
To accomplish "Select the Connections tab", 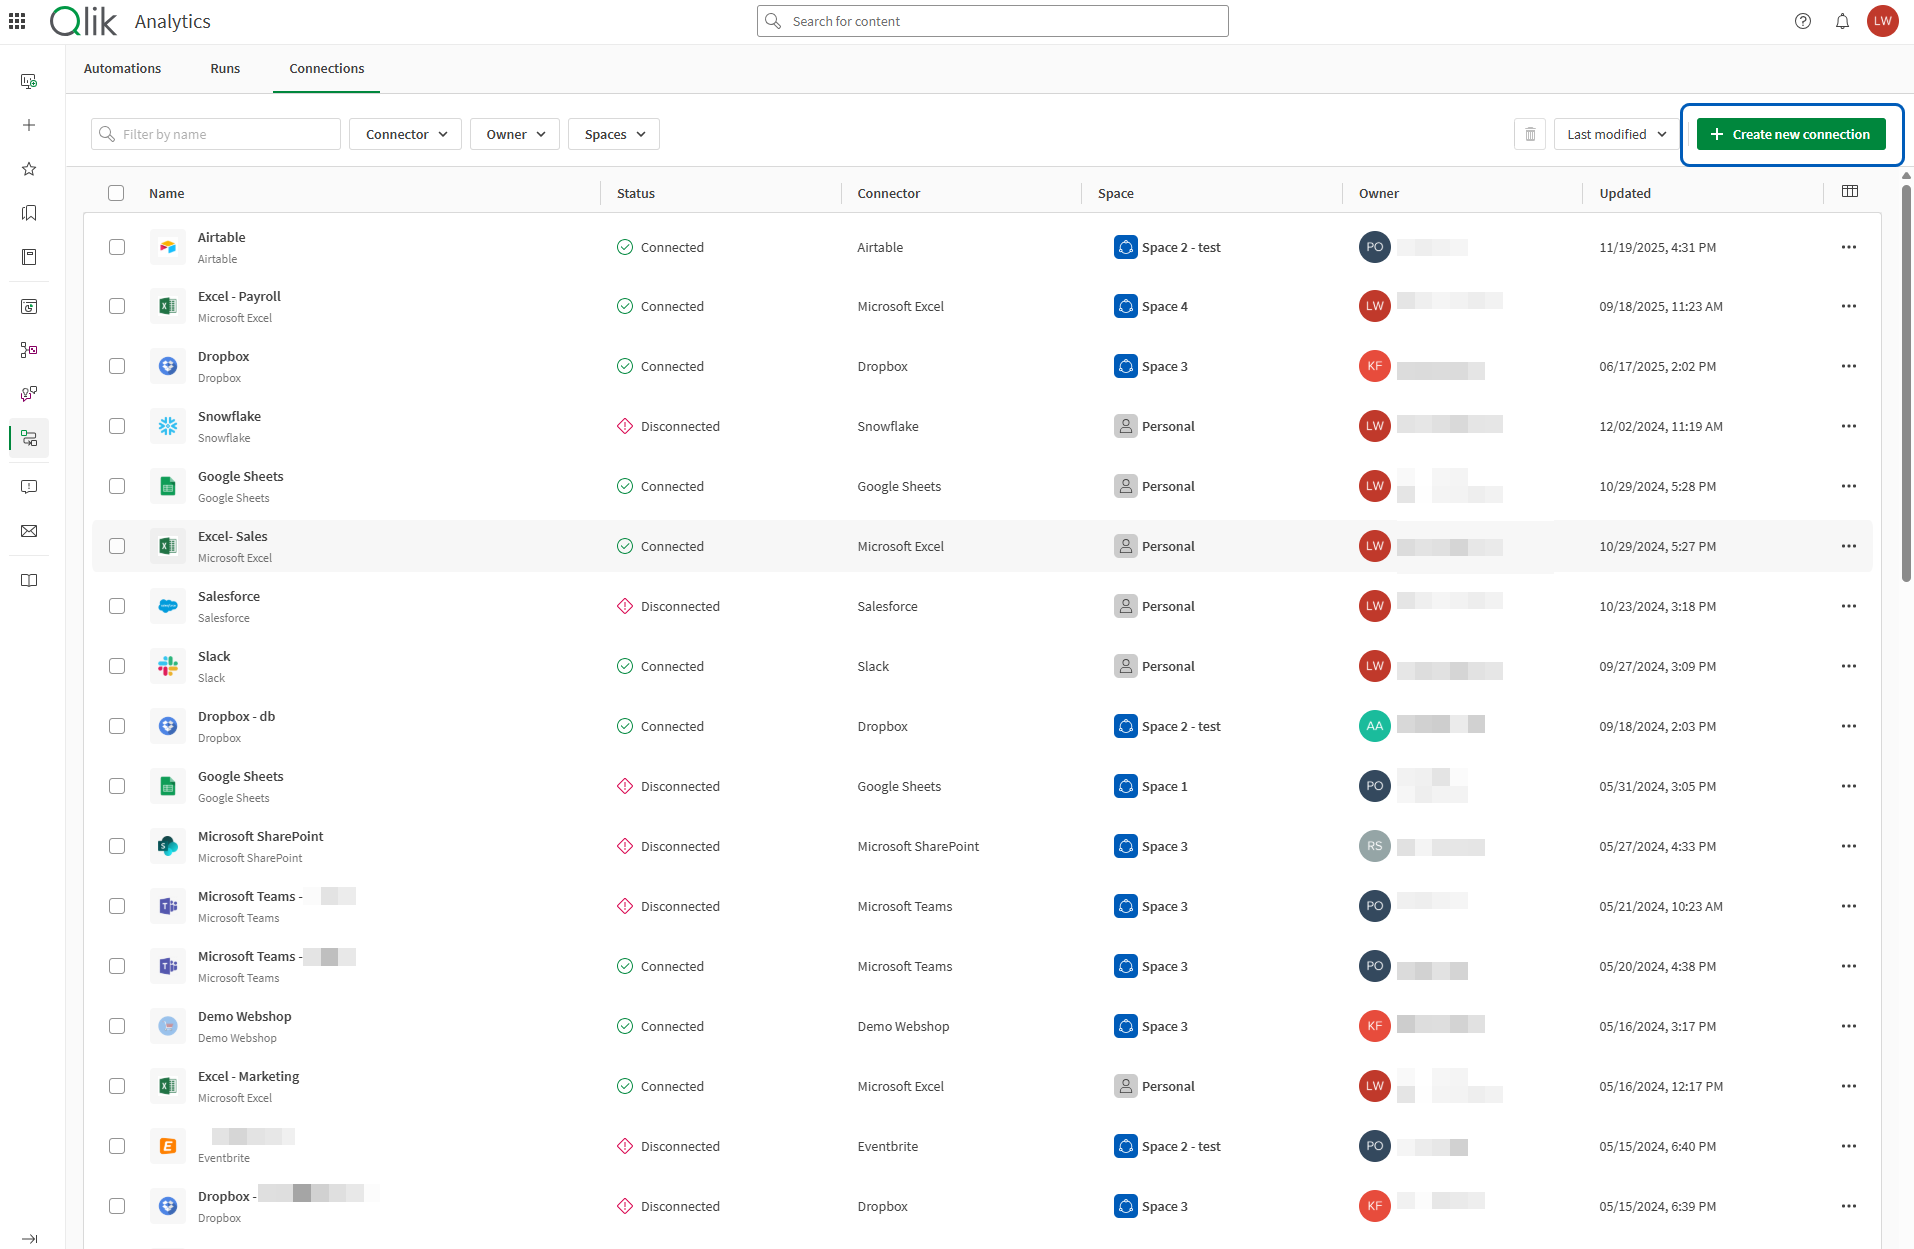I will click(x=327, y=68).
